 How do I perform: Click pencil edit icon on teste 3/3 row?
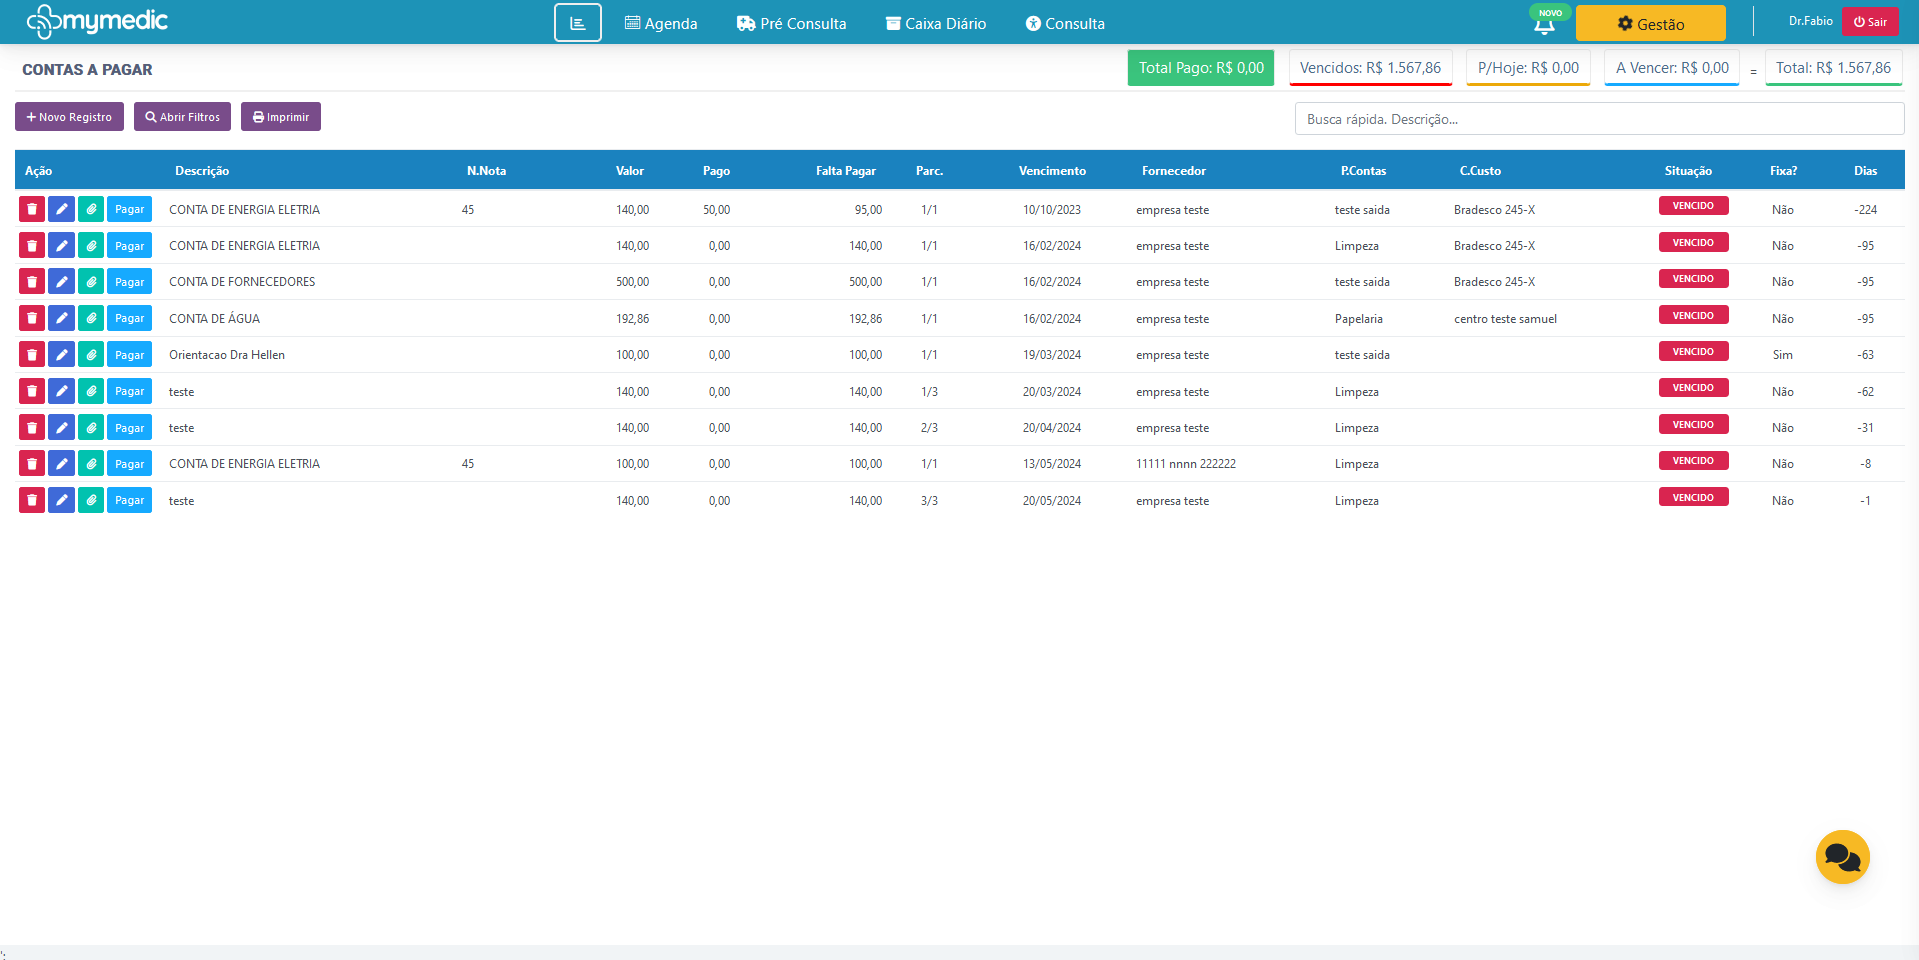tap(61, 500)
